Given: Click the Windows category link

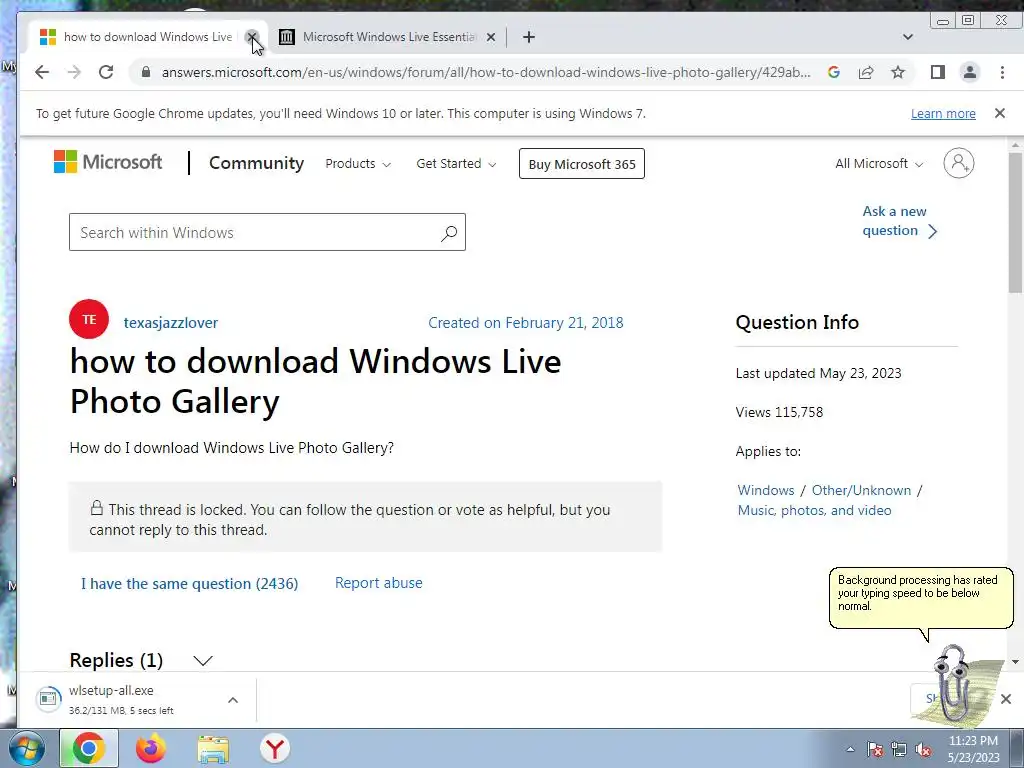Looking at the screenshot, I should (765, 490).
